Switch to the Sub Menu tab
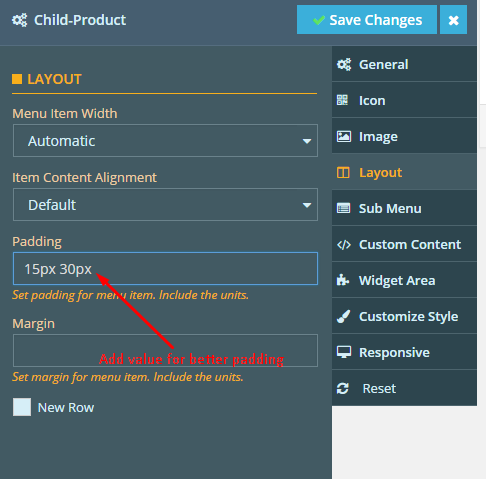The width and height of the screenshot is (486, 479). pos(404,208)
